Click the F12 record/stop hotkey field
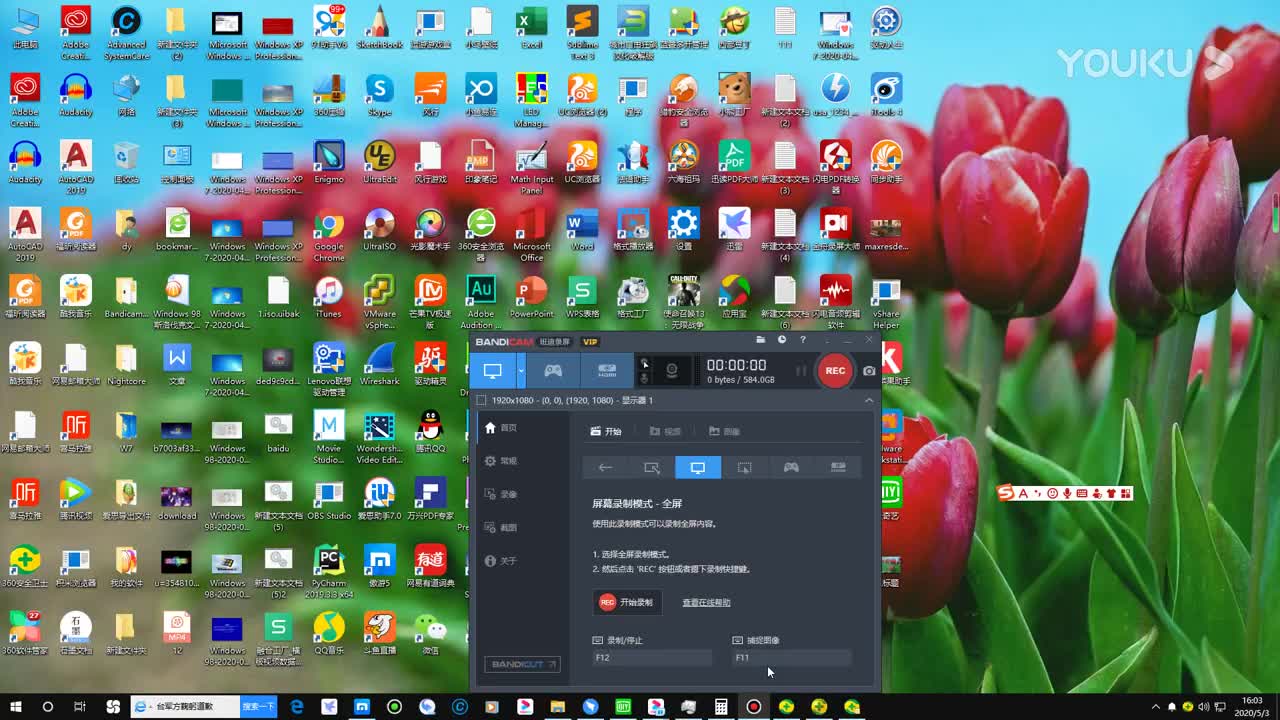This screenshot has width=1280, height=720. (x=652, y=658)
